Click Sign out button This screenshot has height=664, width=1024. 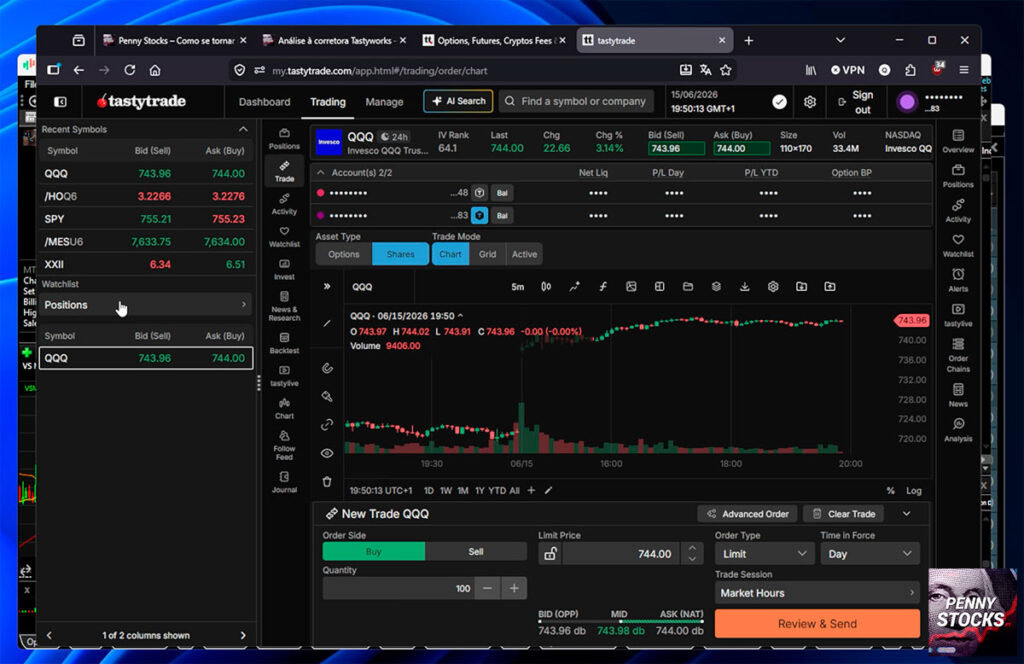[x=856, y=103]
